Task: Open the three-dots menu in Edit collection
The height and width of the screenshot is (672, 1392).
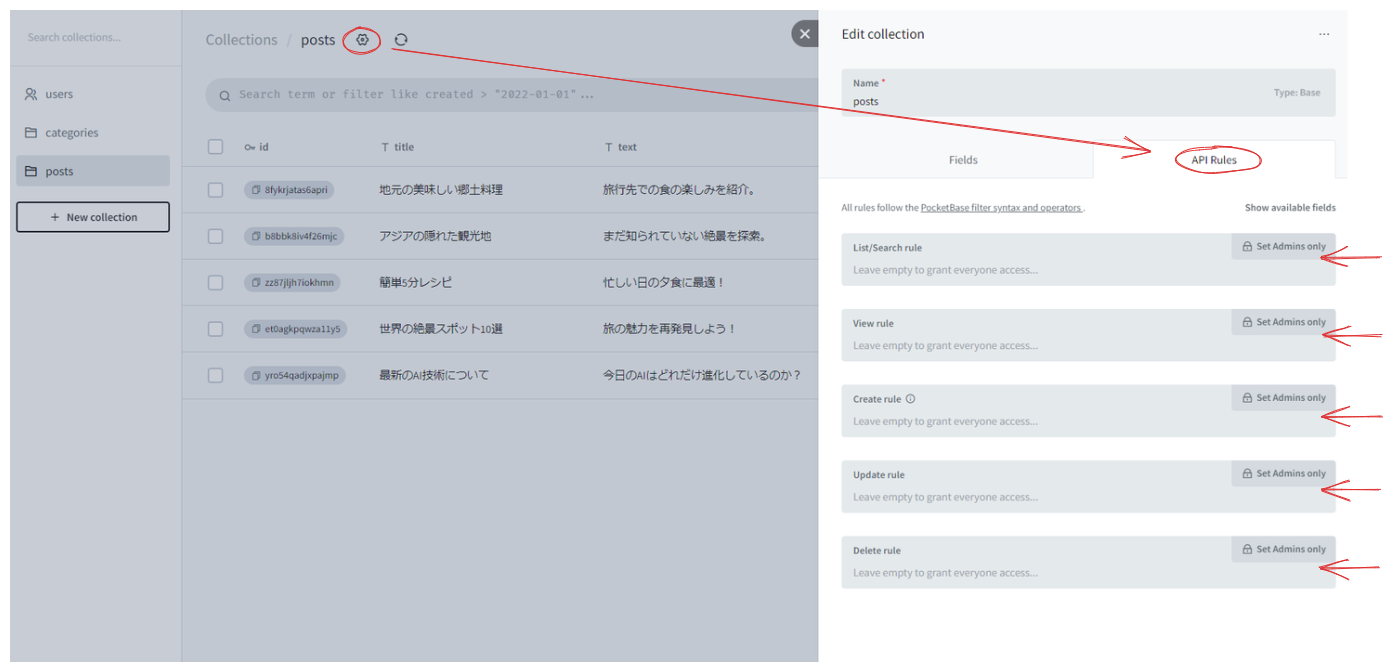Action: [x=1324, y=34]
